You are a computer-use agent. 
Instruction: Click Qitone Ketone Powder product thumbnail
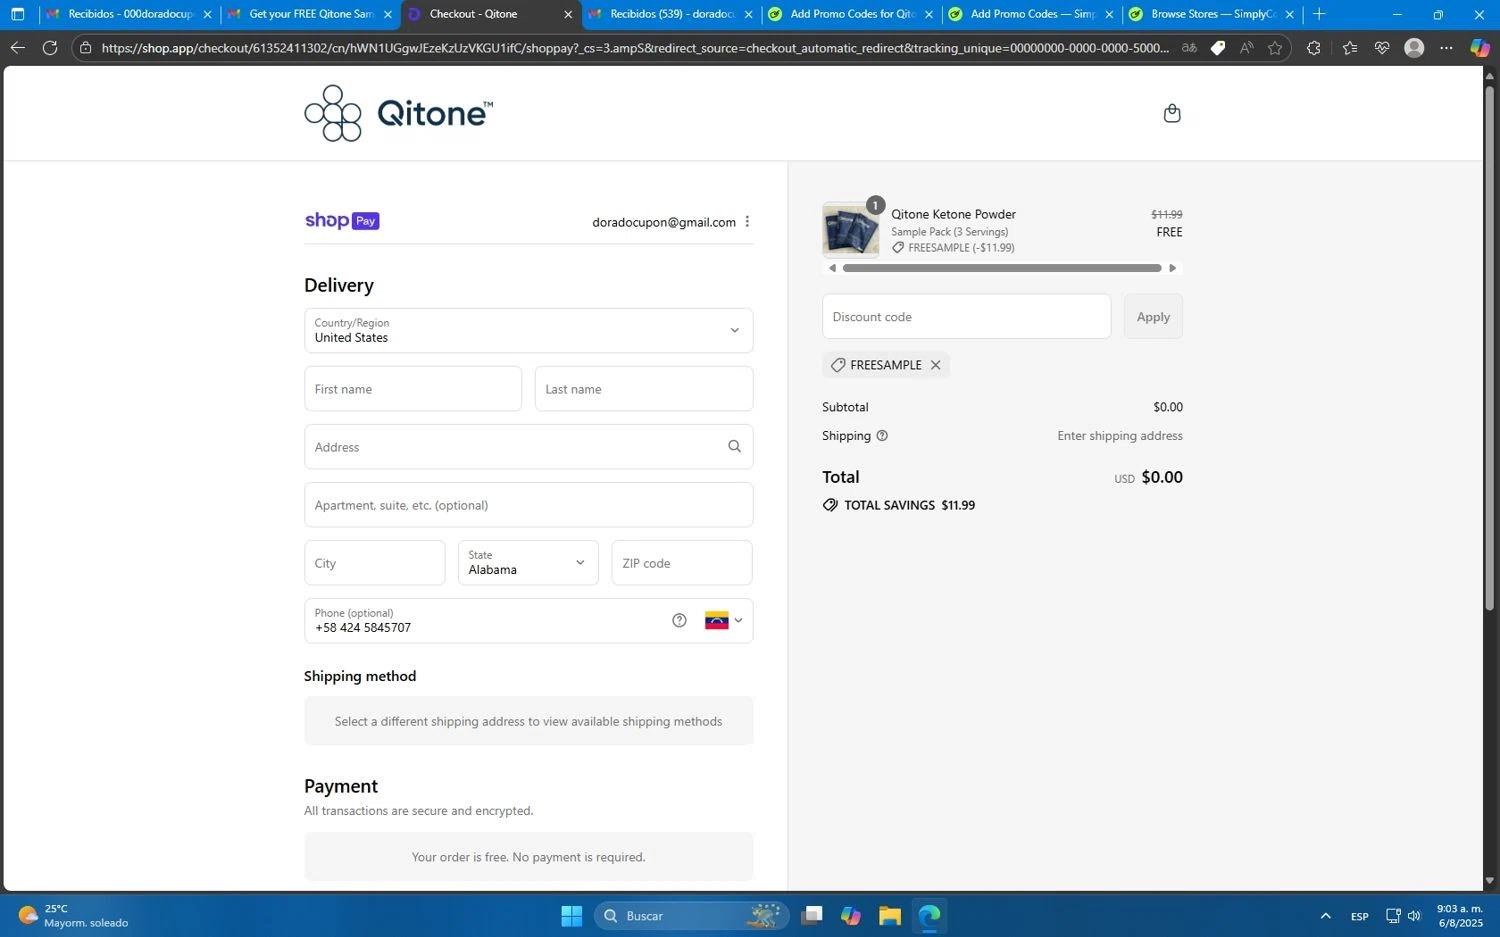tap(850, 230)
